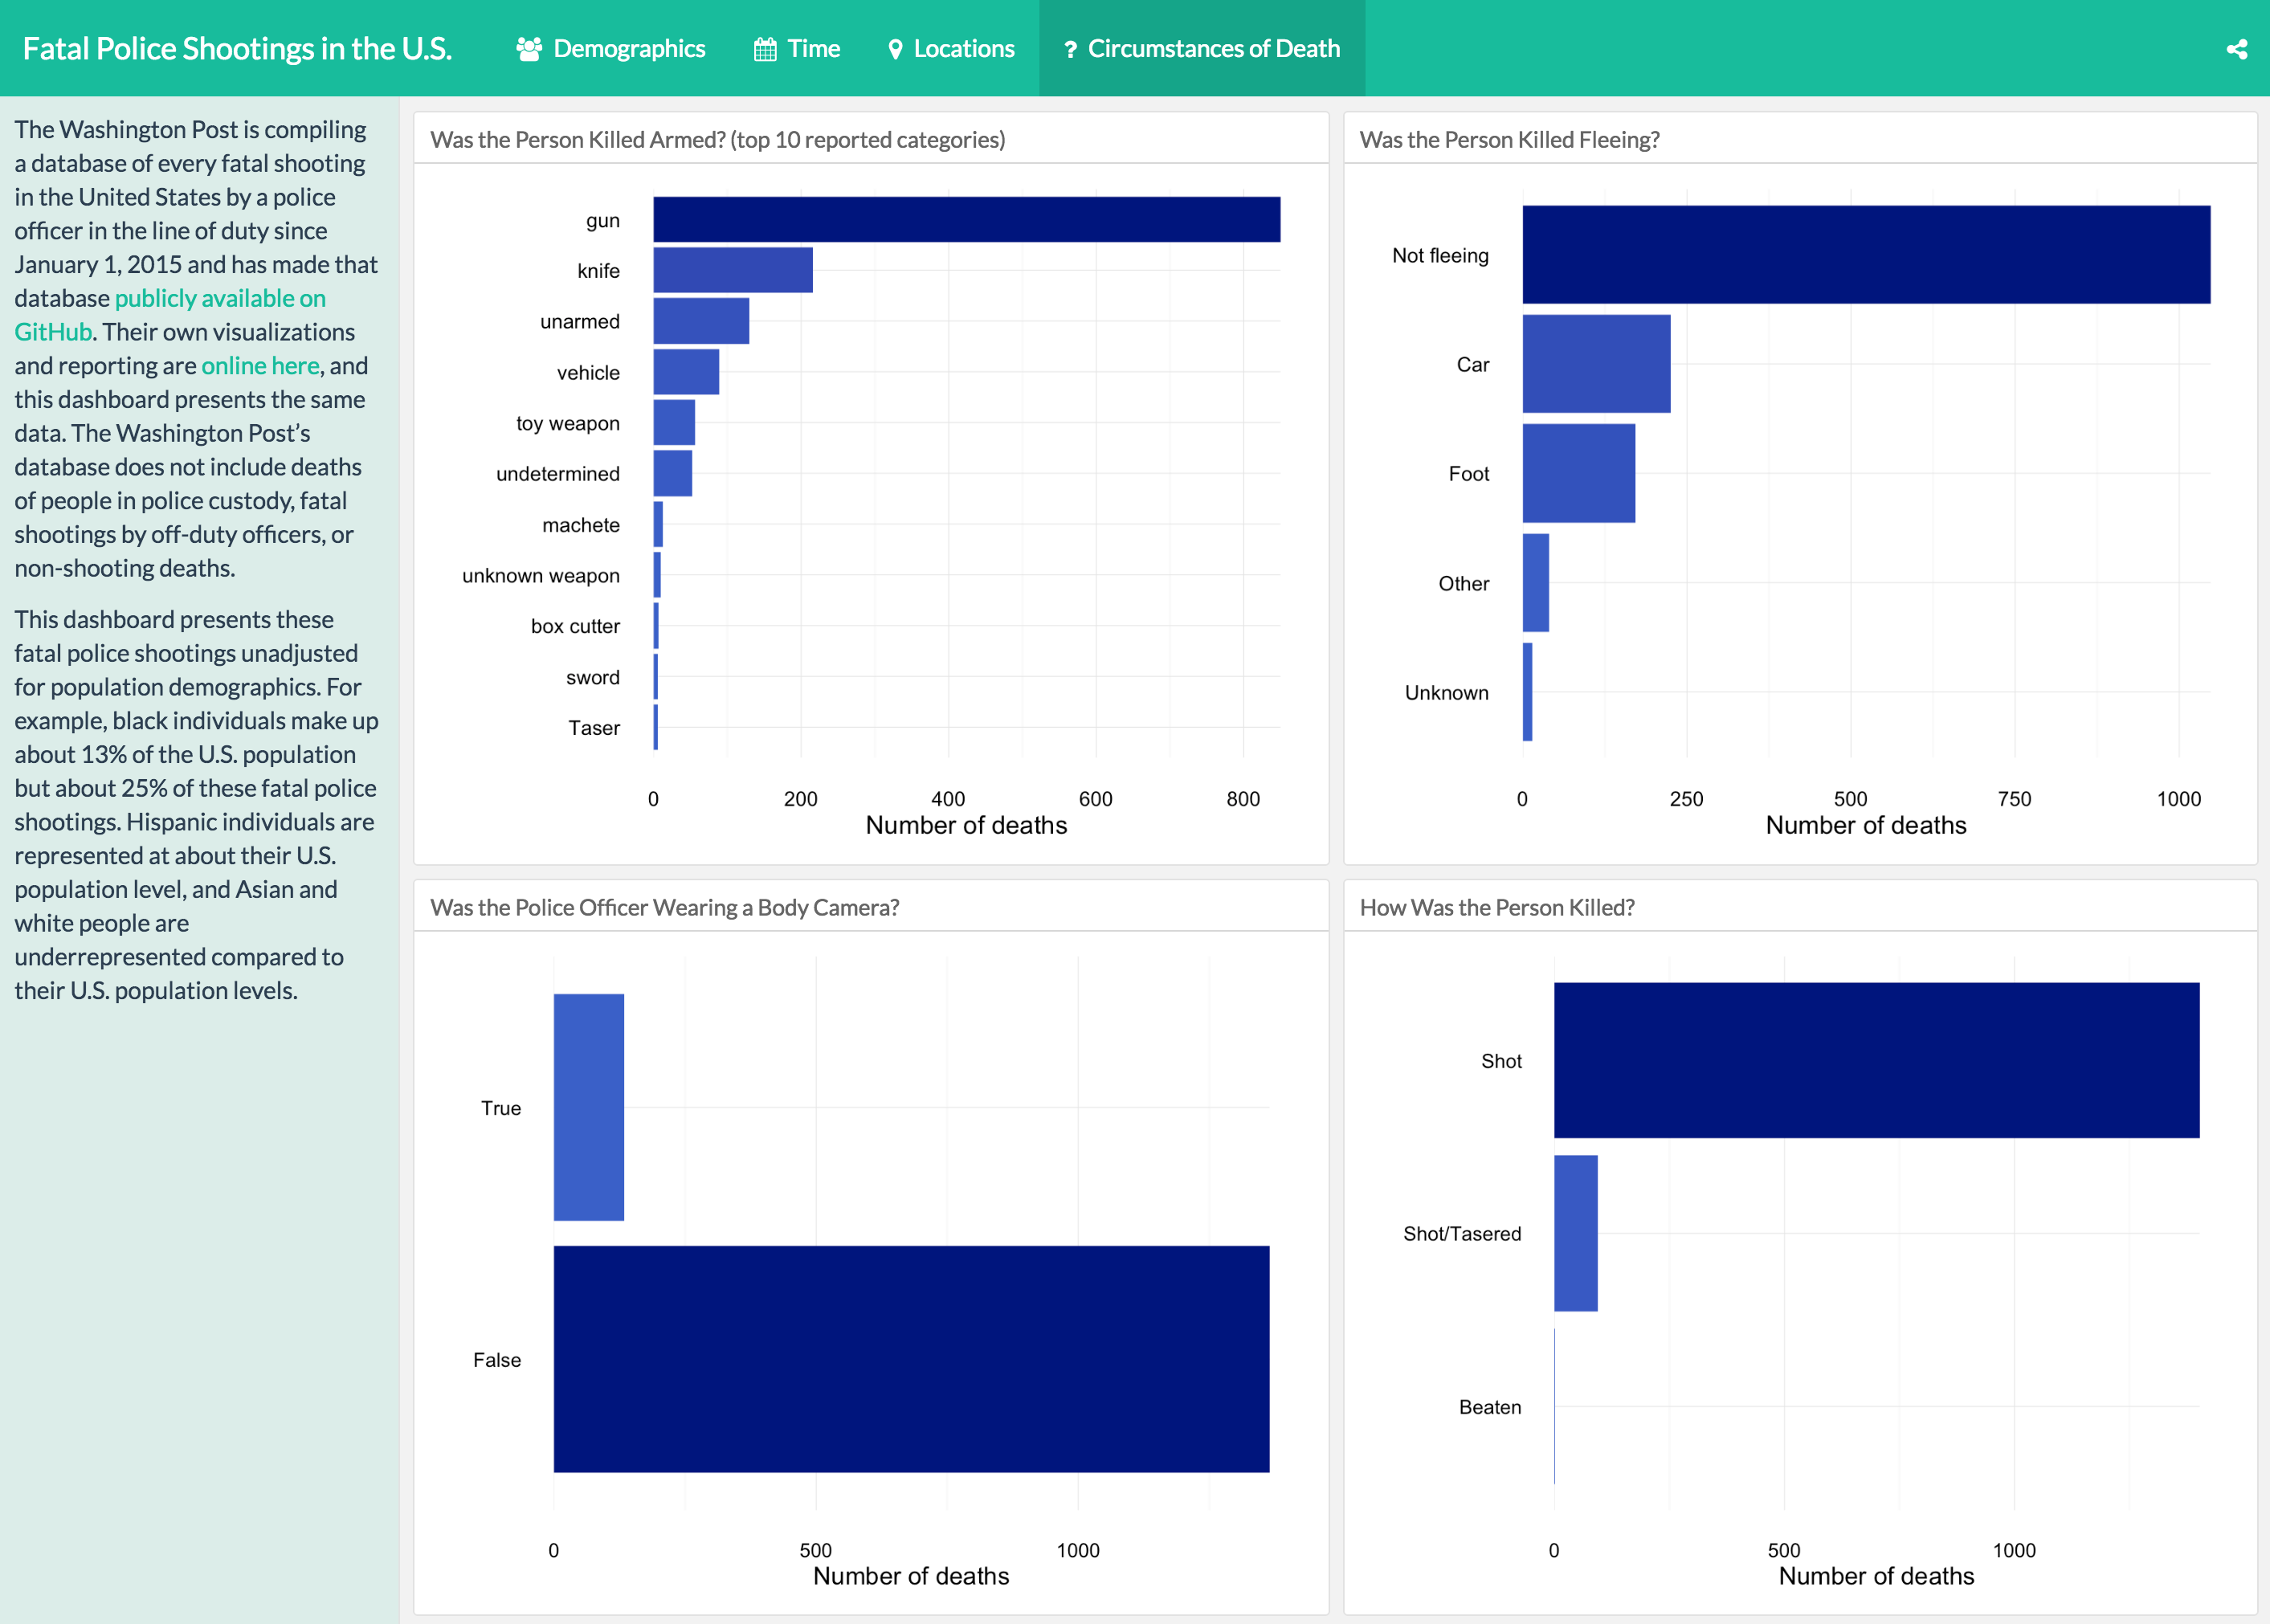Click the undetermined bar in the armed chart
The height and width of the screenshot is (1624, 2270).
[x=672, y=473]
